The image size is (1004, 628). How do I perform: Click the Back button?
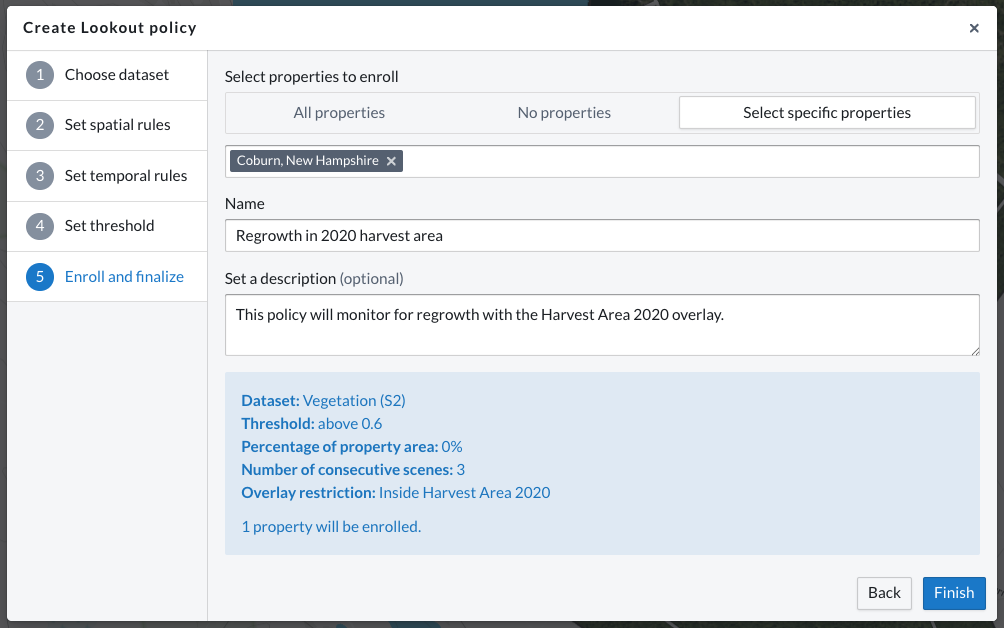pyautogui.click(x=884, y=593)
